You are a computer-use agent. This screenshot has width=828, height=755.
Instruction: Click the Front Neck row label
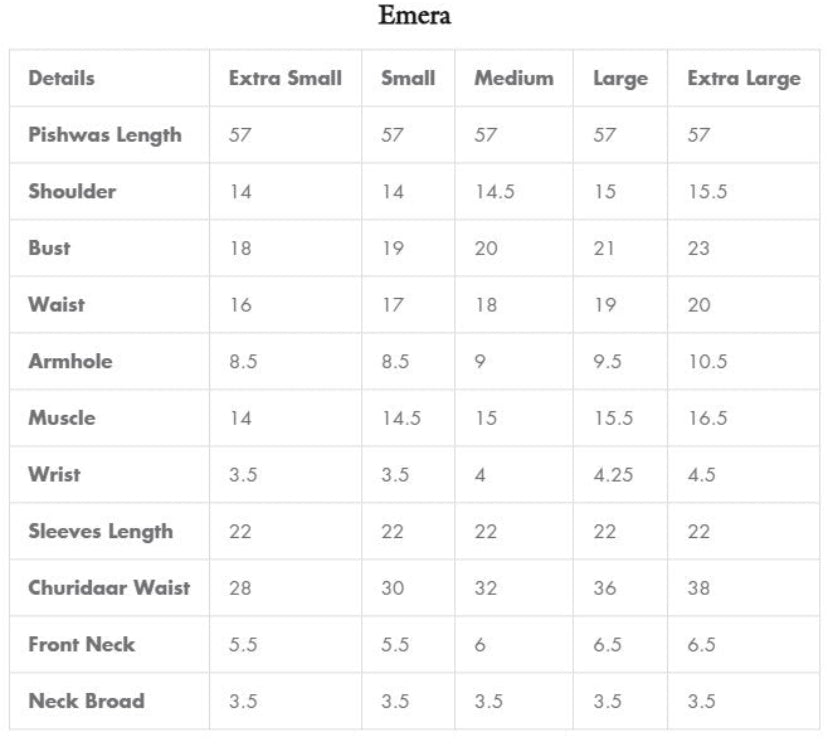[x=81, y=645]
